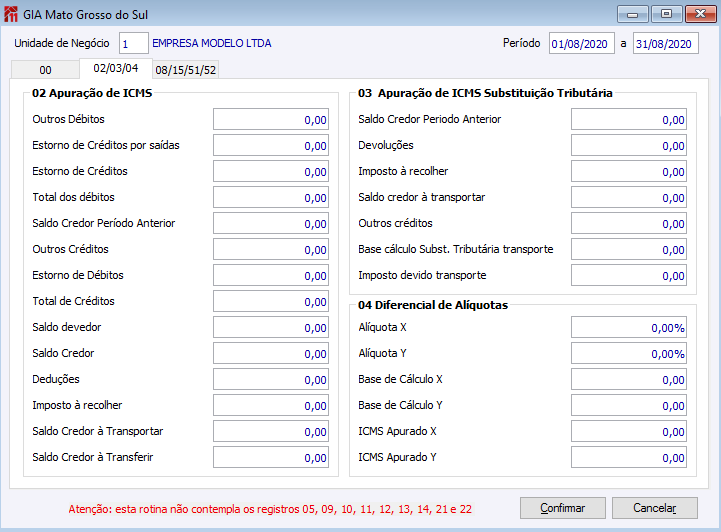The image size is (721, 532).
Task: Select Base cálculo Subst. Tributária transporte field
Action: (629, 250)
